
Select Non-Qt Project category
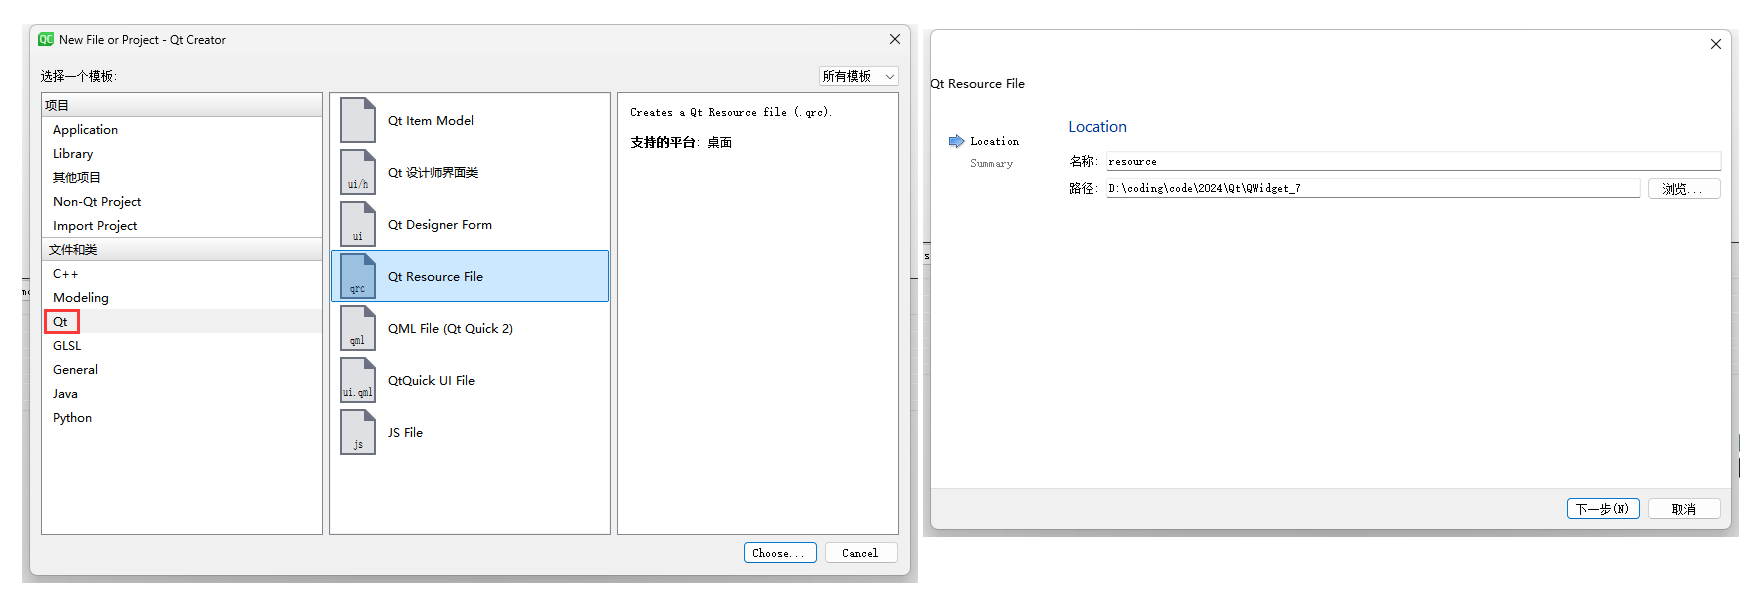point(181,202)
